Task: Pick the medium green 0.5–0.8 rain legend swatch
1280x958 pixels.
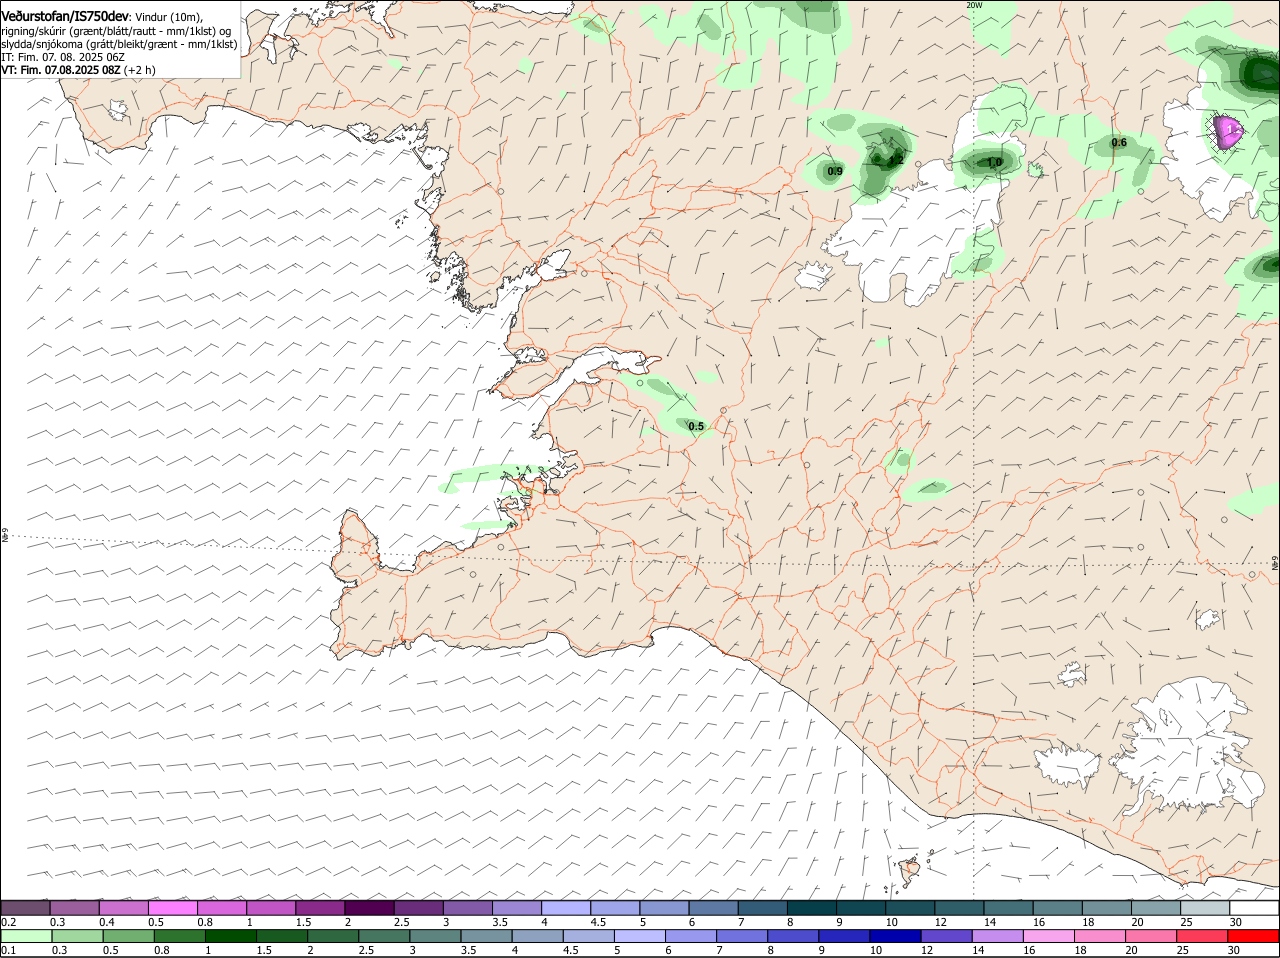Action: coord(128,936)
